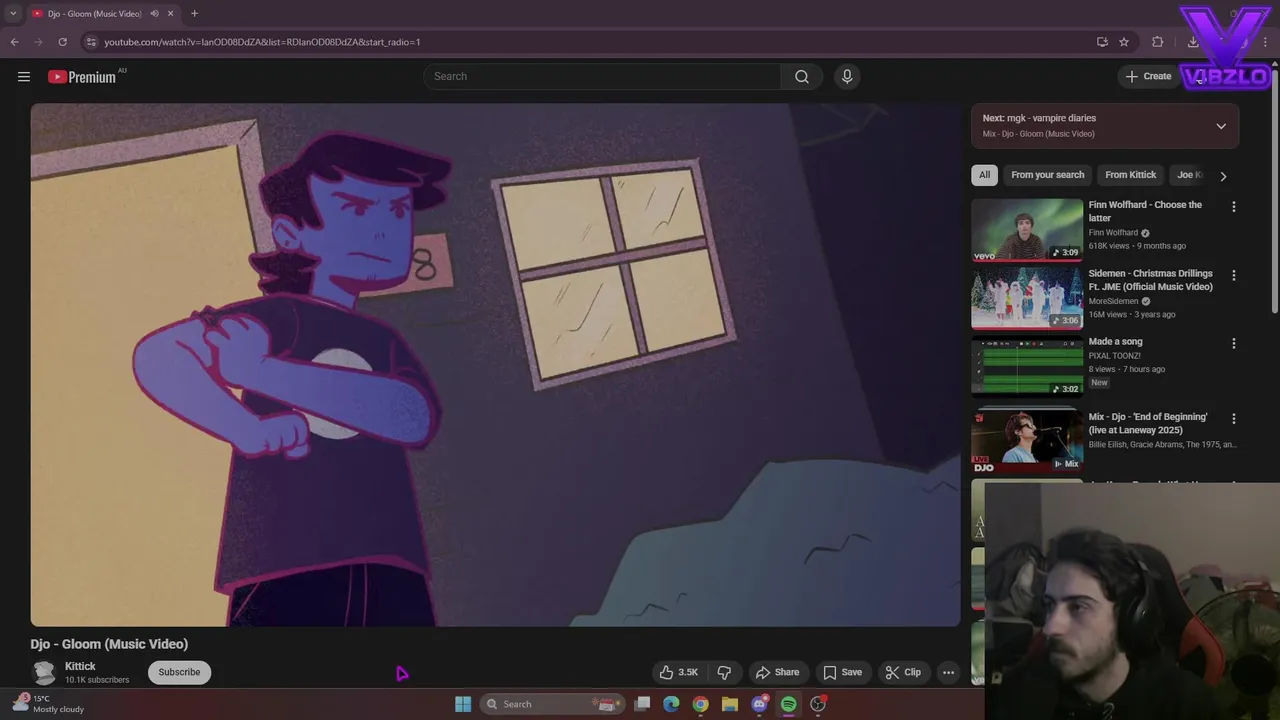Open the Create menu

point(1148,76)
